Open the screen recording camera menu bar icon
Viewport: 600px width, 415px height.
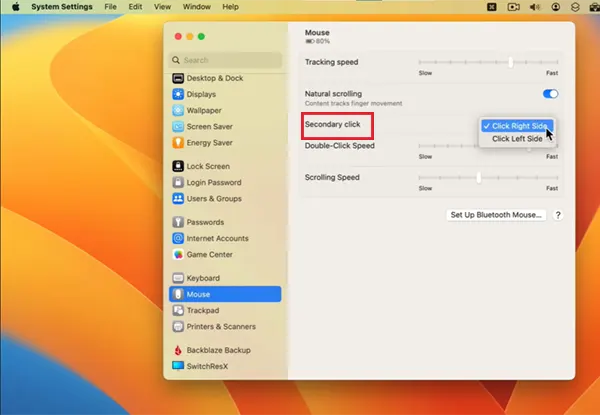coord(513,7)
